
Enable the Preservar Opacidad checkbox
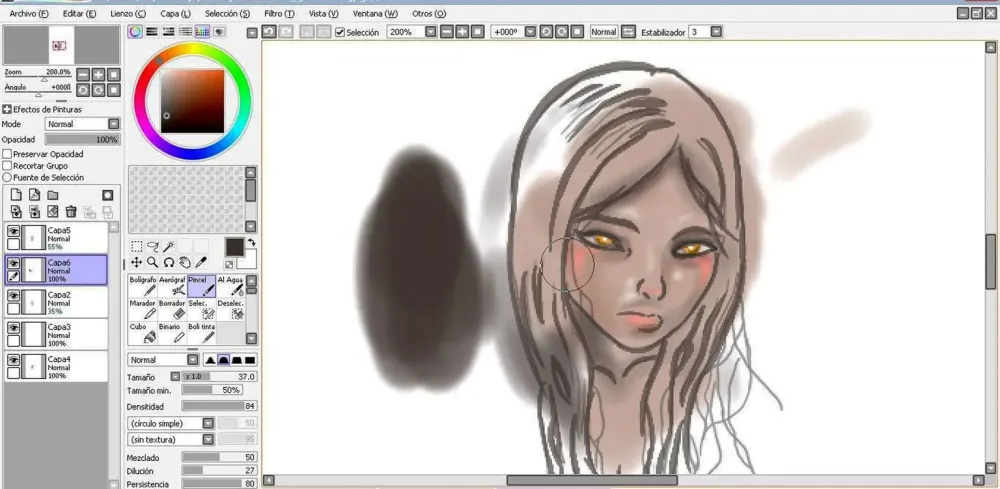point(7,155)
